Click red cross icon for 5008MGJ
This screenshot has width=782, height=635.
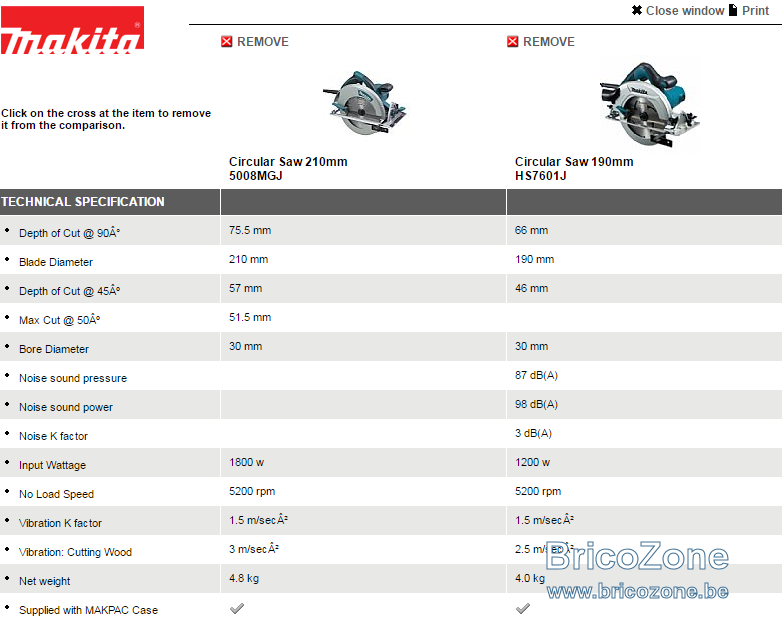(226, 42)
